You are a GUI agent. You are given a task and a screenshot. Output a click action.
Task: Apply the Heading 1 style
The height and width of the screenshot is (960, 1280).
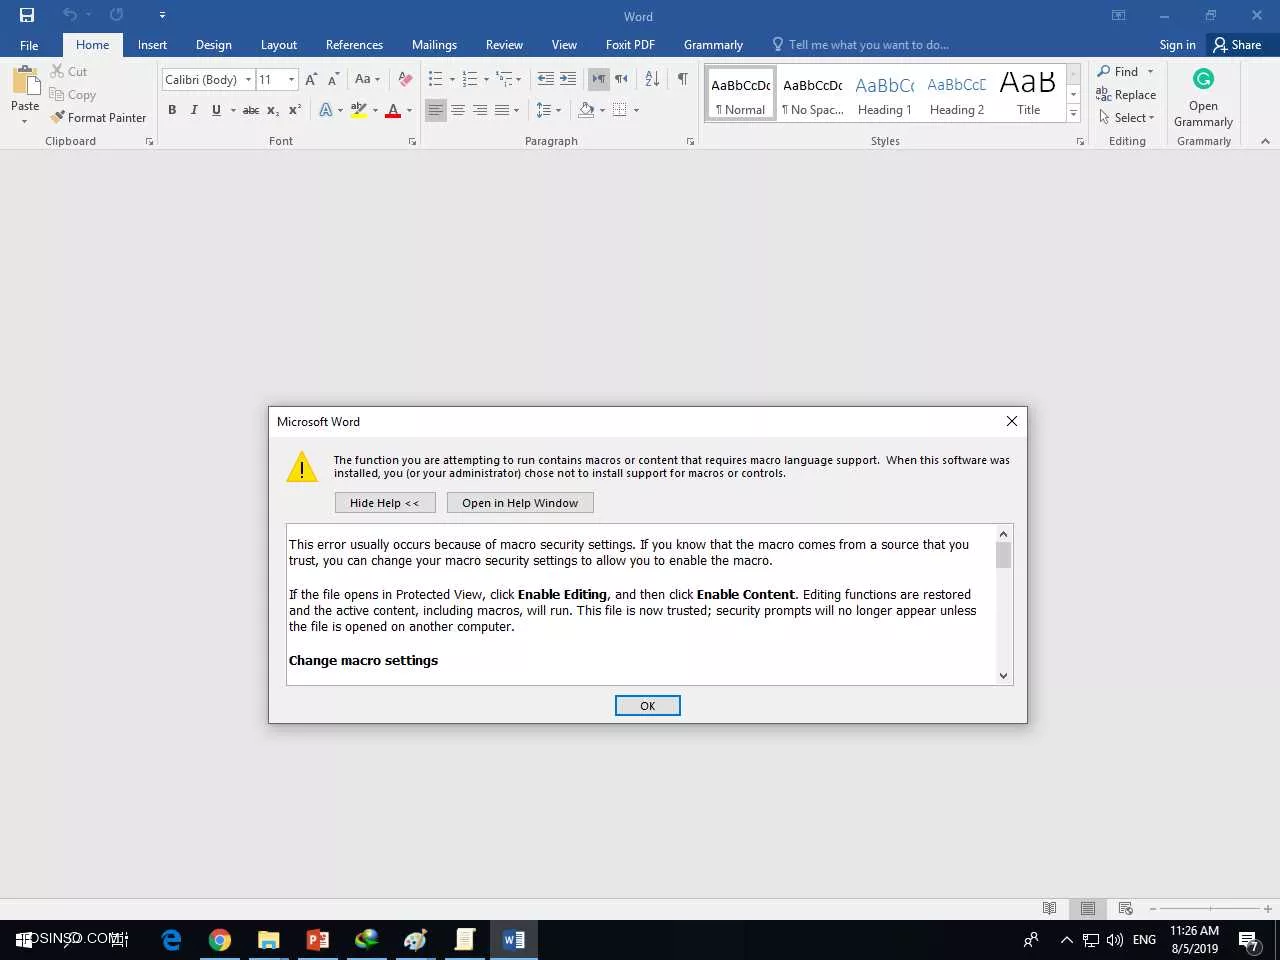[x=885, y=95]
